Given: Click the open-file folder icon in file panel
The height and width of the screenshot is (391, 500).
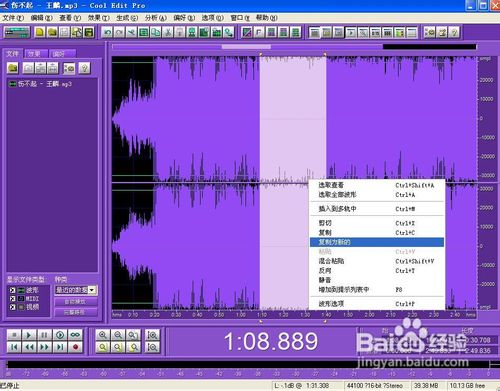Looking at the screenshot, I should pyautogui.click(x=13, y=68).
